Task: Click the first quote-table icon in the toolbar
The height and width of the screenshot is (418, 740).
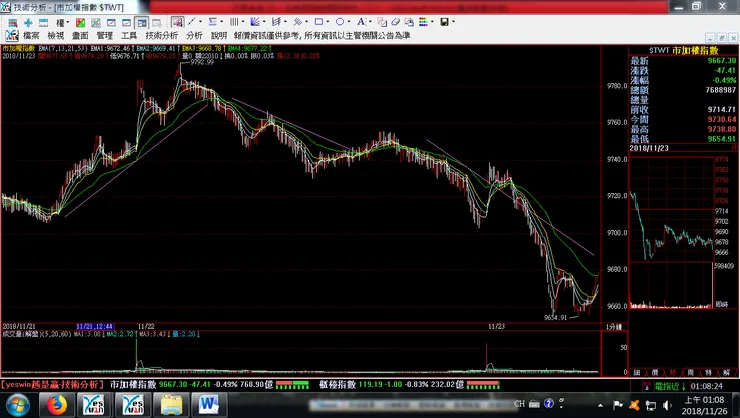Action: [13, 22]
